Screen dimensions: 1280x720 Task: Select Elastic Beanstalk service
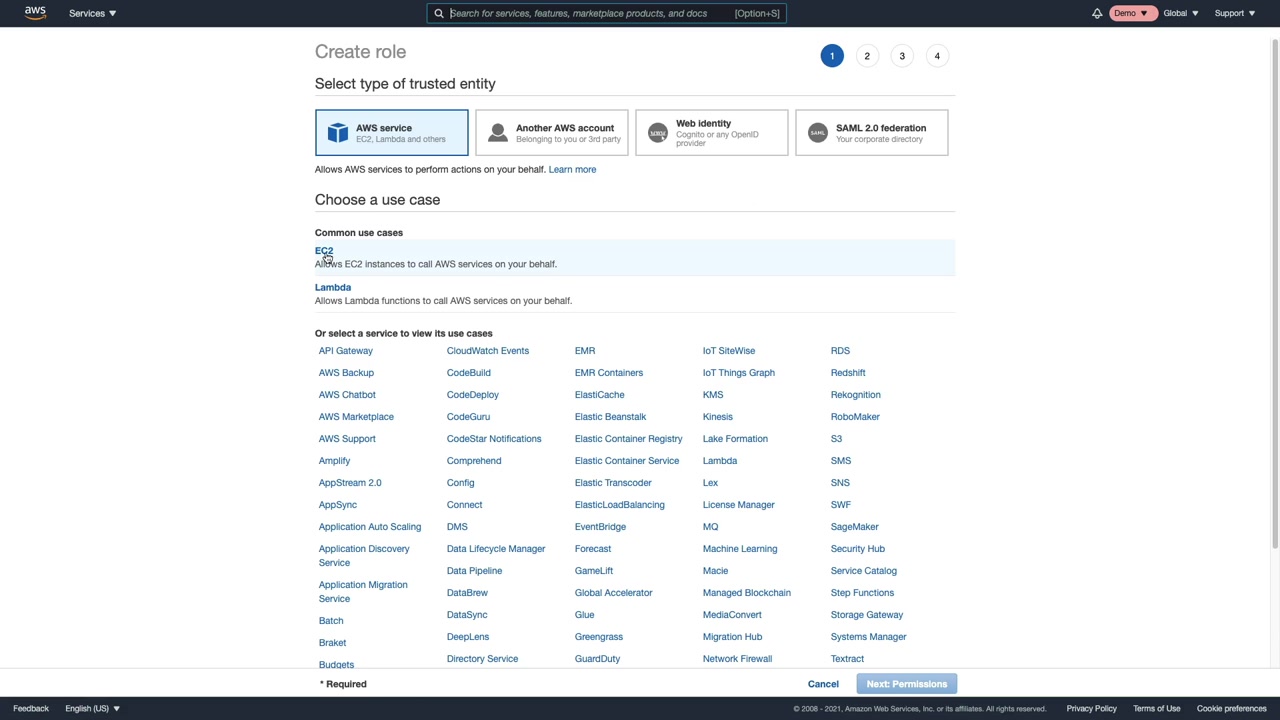pyautogui.click(x=611, y=417)
